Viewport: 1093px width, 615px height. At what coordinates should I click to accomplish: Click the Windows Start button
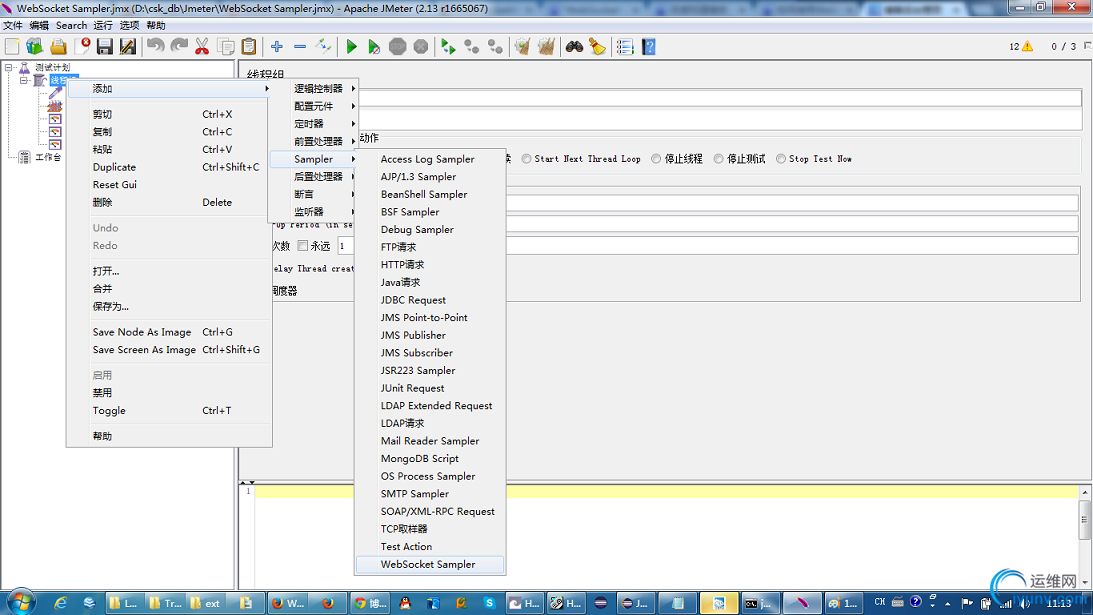20,602
